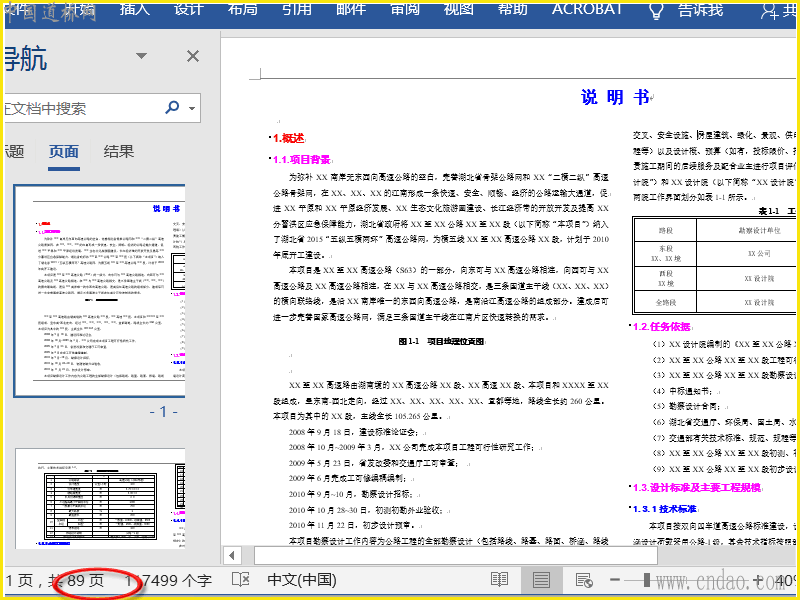Click the horizontal scrollbar left arrow
800x600 pixels.
click(x=232, y=555)
